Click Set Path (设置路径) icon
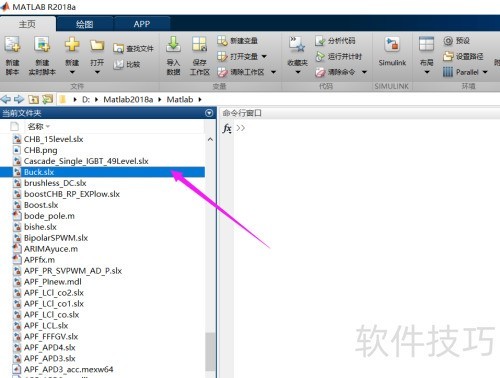 tap(448, 56)
